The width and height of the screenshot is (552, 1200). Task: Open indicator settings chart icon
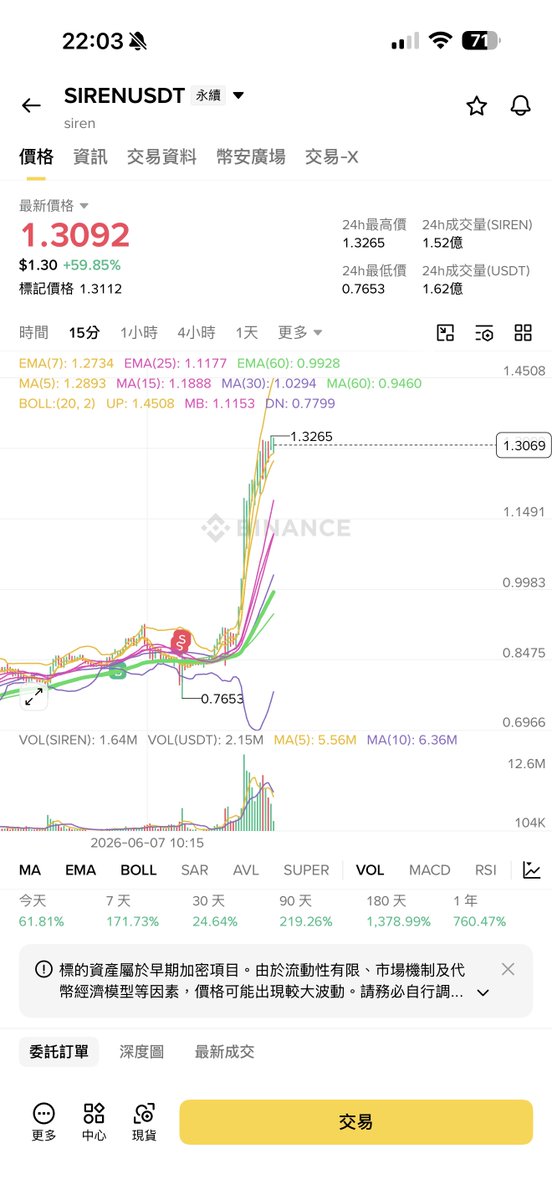[x=531, y=870]
